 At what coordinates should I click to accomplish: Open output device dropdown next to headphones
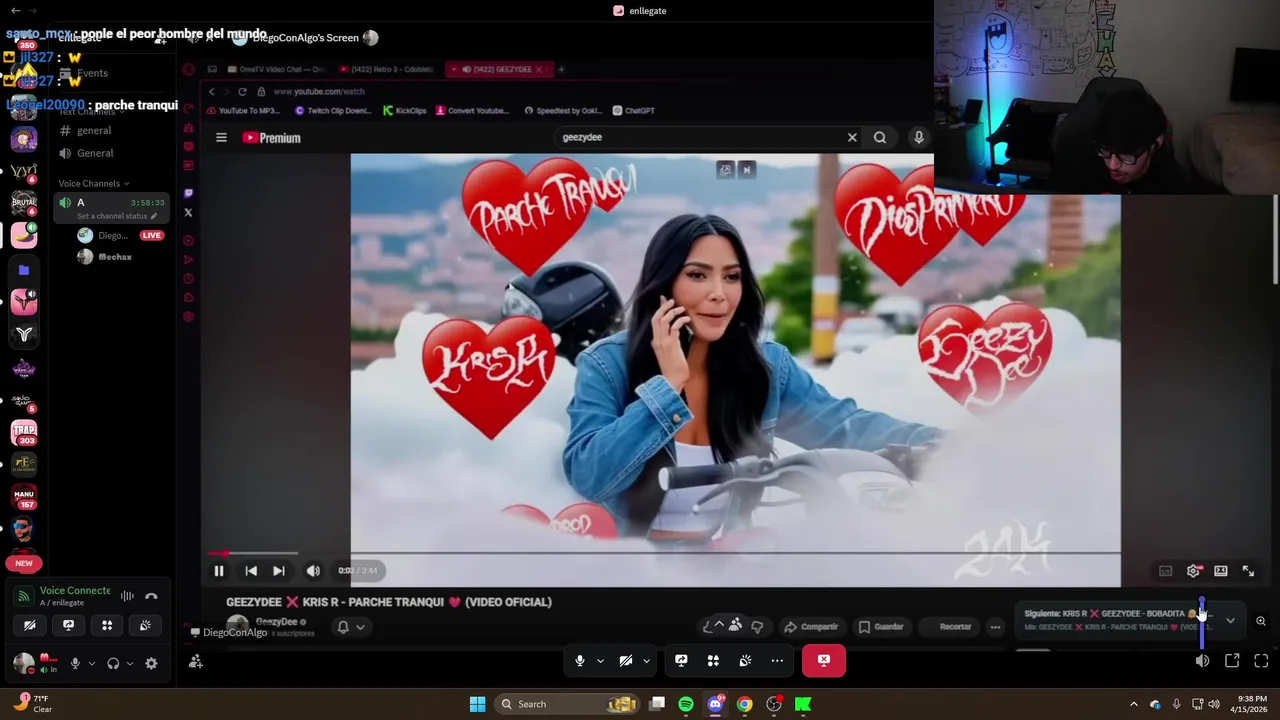[129, 663]
